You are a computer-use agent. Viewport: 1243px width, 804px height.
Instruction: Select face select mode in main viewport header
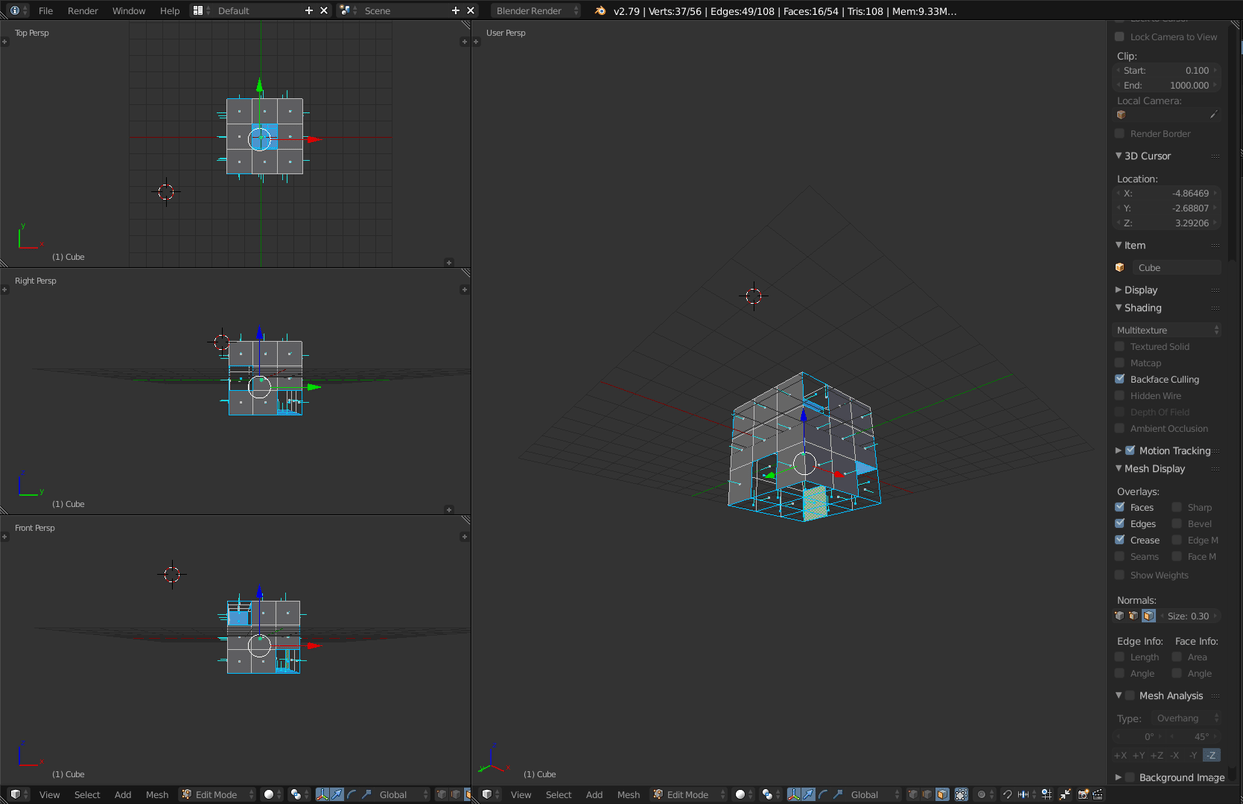point(942,794)
